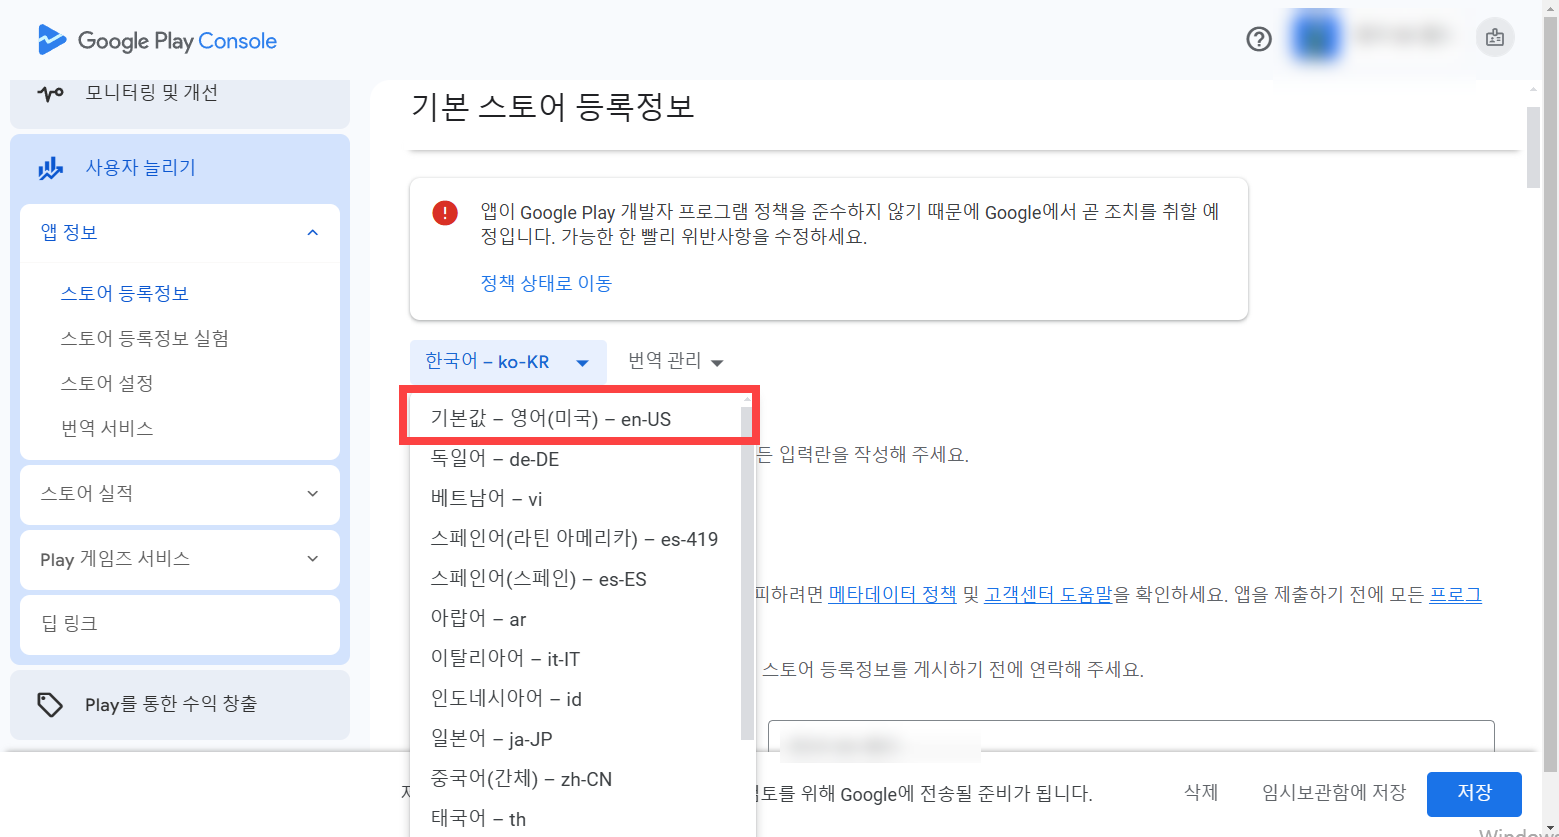
Task: Click the red policy warning icon
Action: click(445, 213)
